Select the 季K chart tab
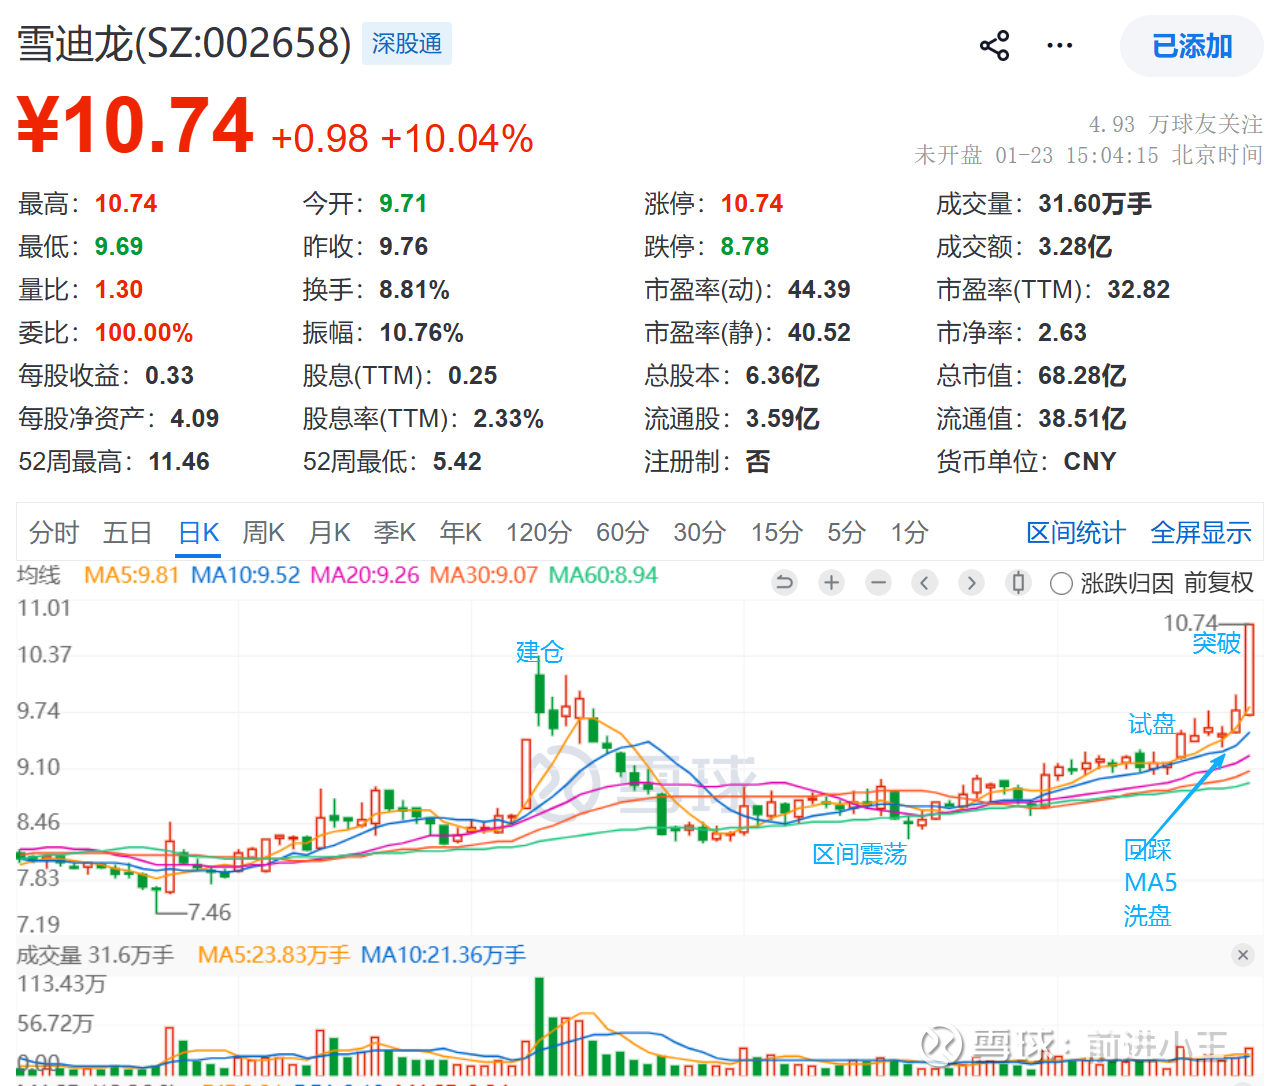This screenshot has height=1086, width=1266. [395, 532]
